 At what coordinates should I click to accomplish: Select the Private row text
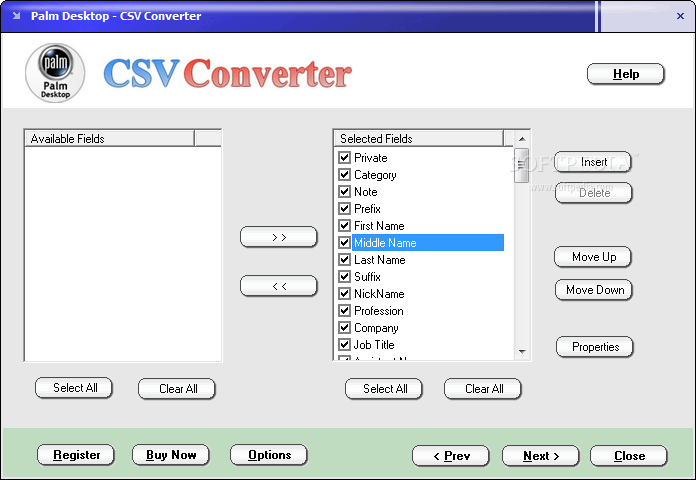click(x=371, y=158)
